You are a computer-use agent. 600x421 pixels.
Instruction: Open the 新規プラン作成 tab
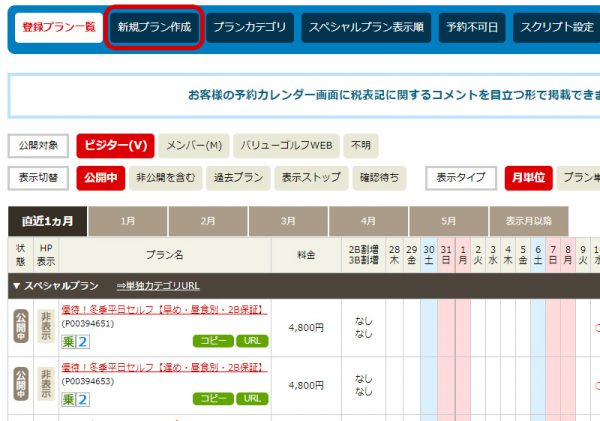click(155, 27)
